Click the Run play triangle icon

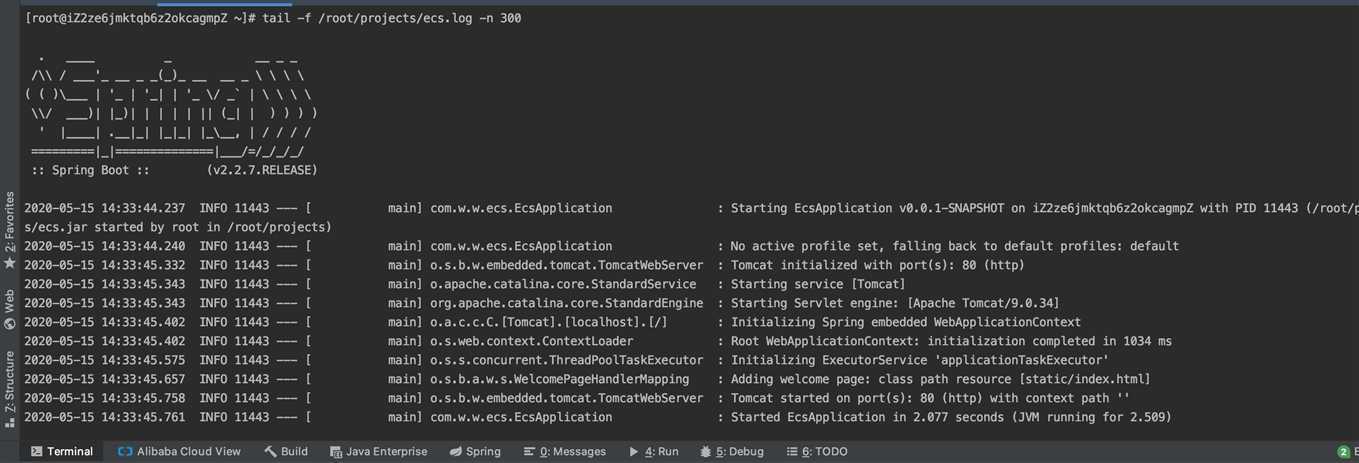pyautogui.click(x=633, y=452)
